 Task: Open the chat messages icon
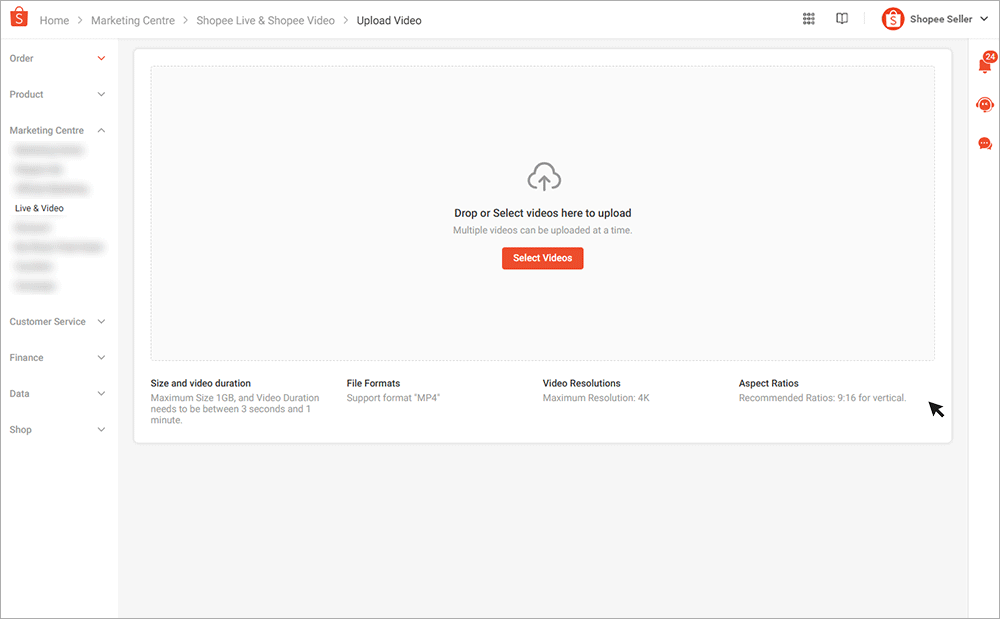tap(985, 143)
